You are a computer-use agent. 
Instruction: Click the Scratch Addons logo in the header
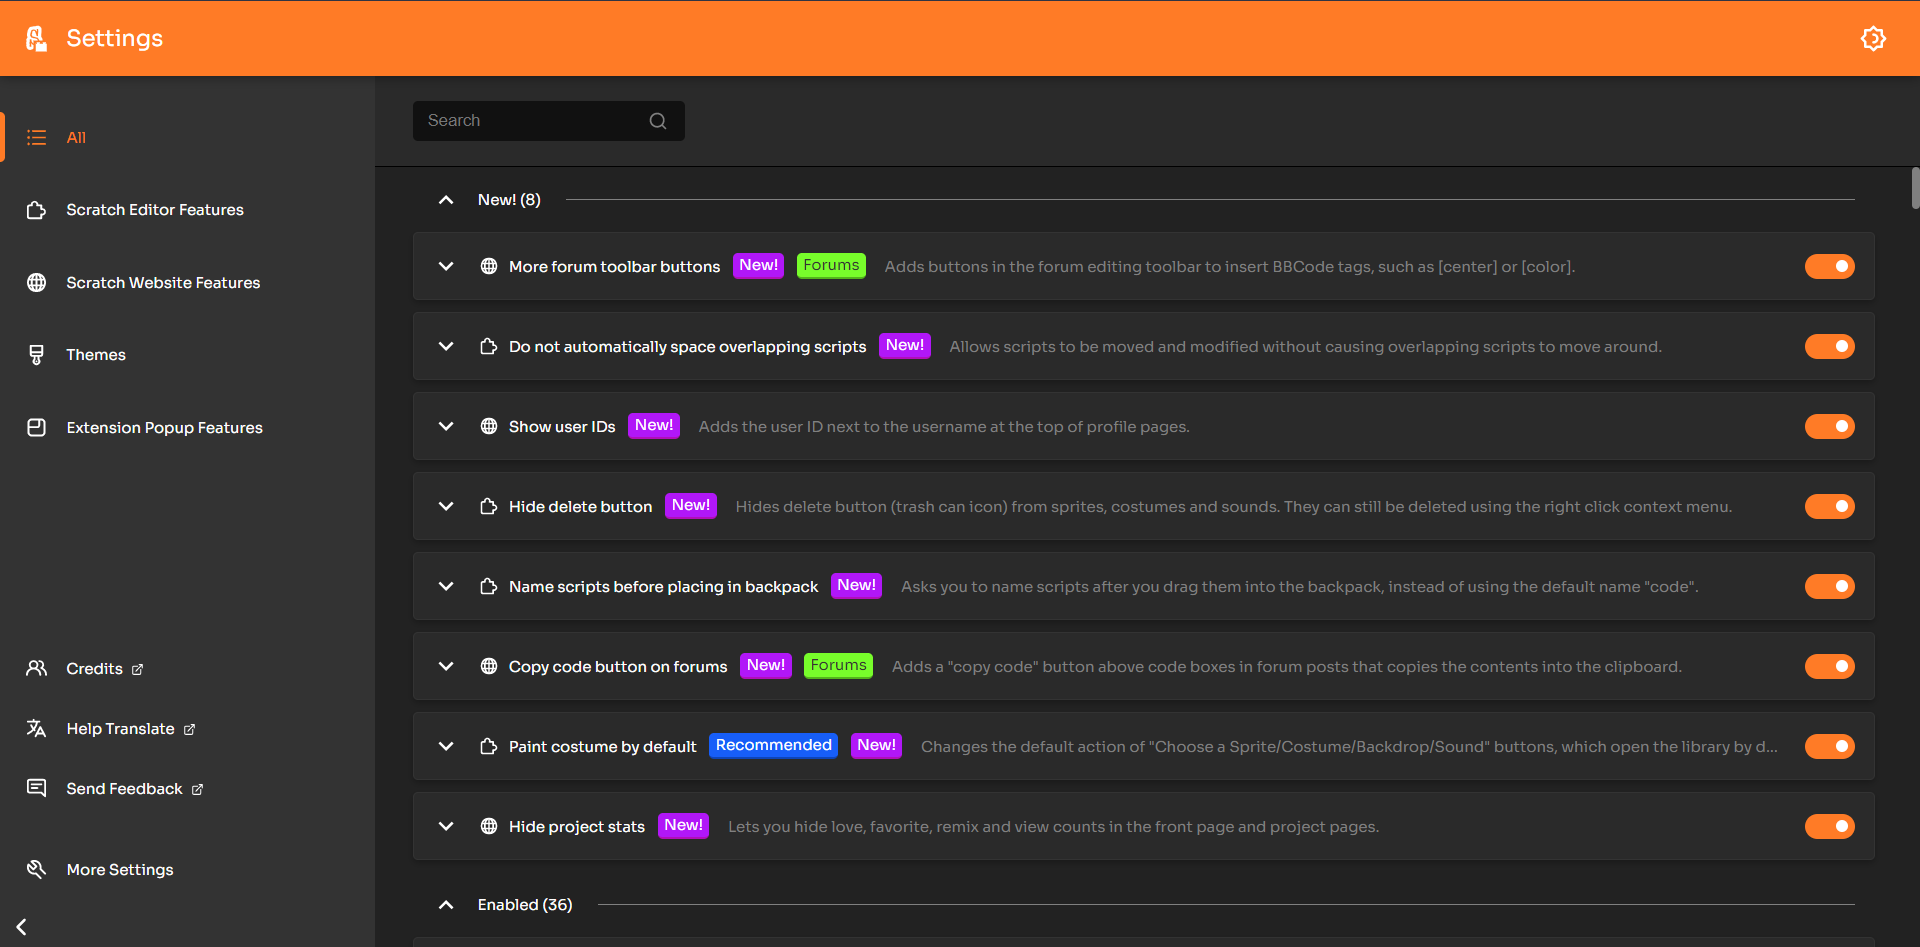point(35,38)
